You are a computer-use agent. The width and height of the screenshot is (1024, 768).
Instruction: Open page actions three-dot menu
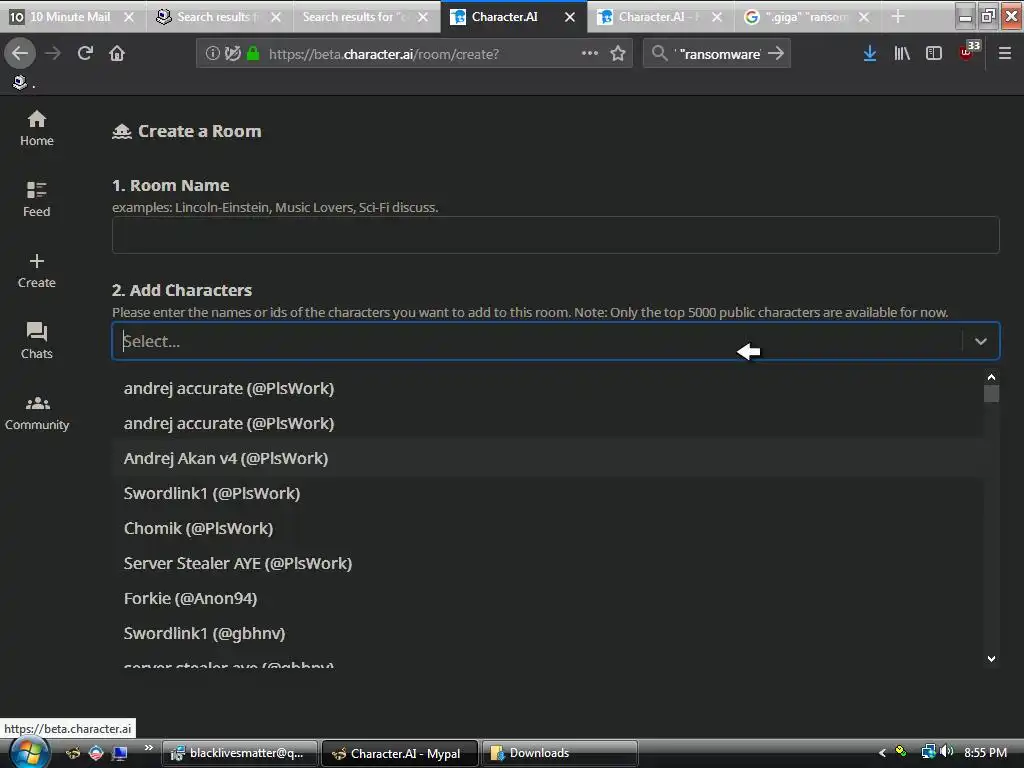(590, 54)
